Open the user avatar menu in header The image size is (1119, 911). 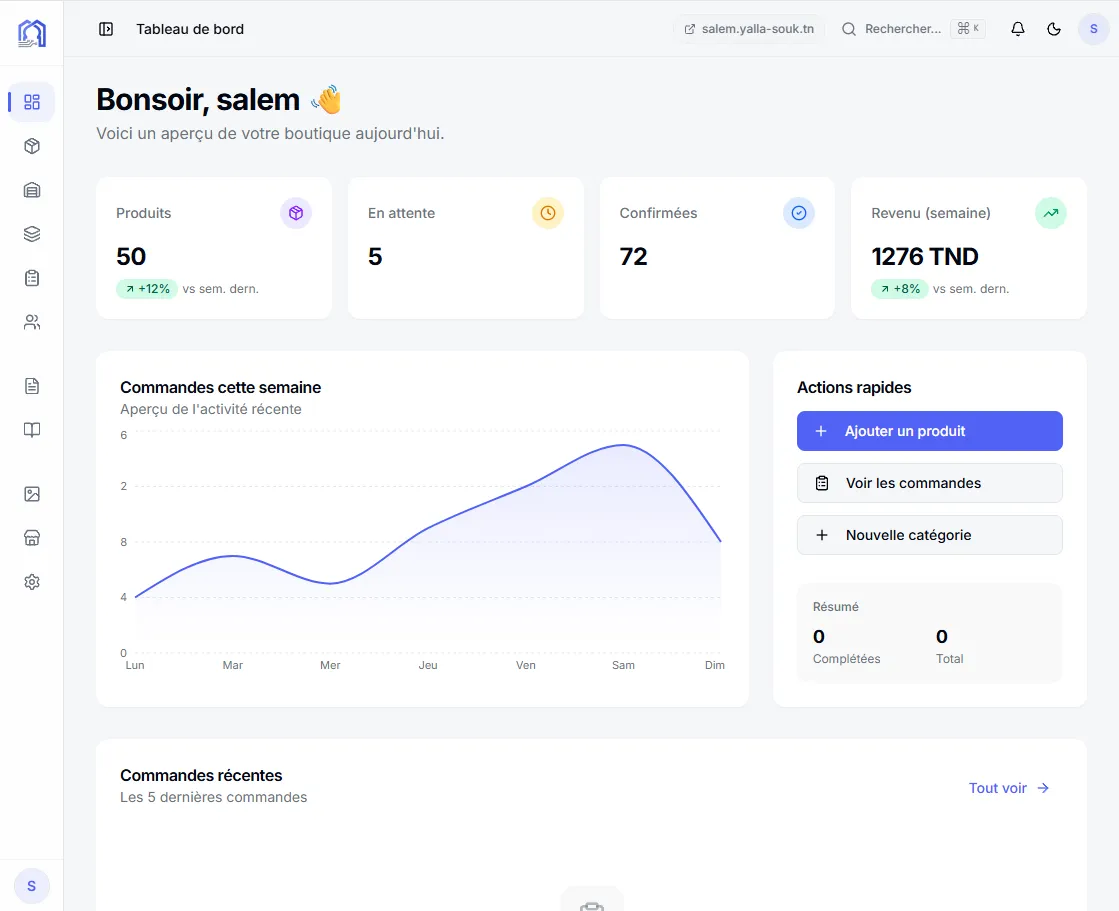pos(1093,29)
